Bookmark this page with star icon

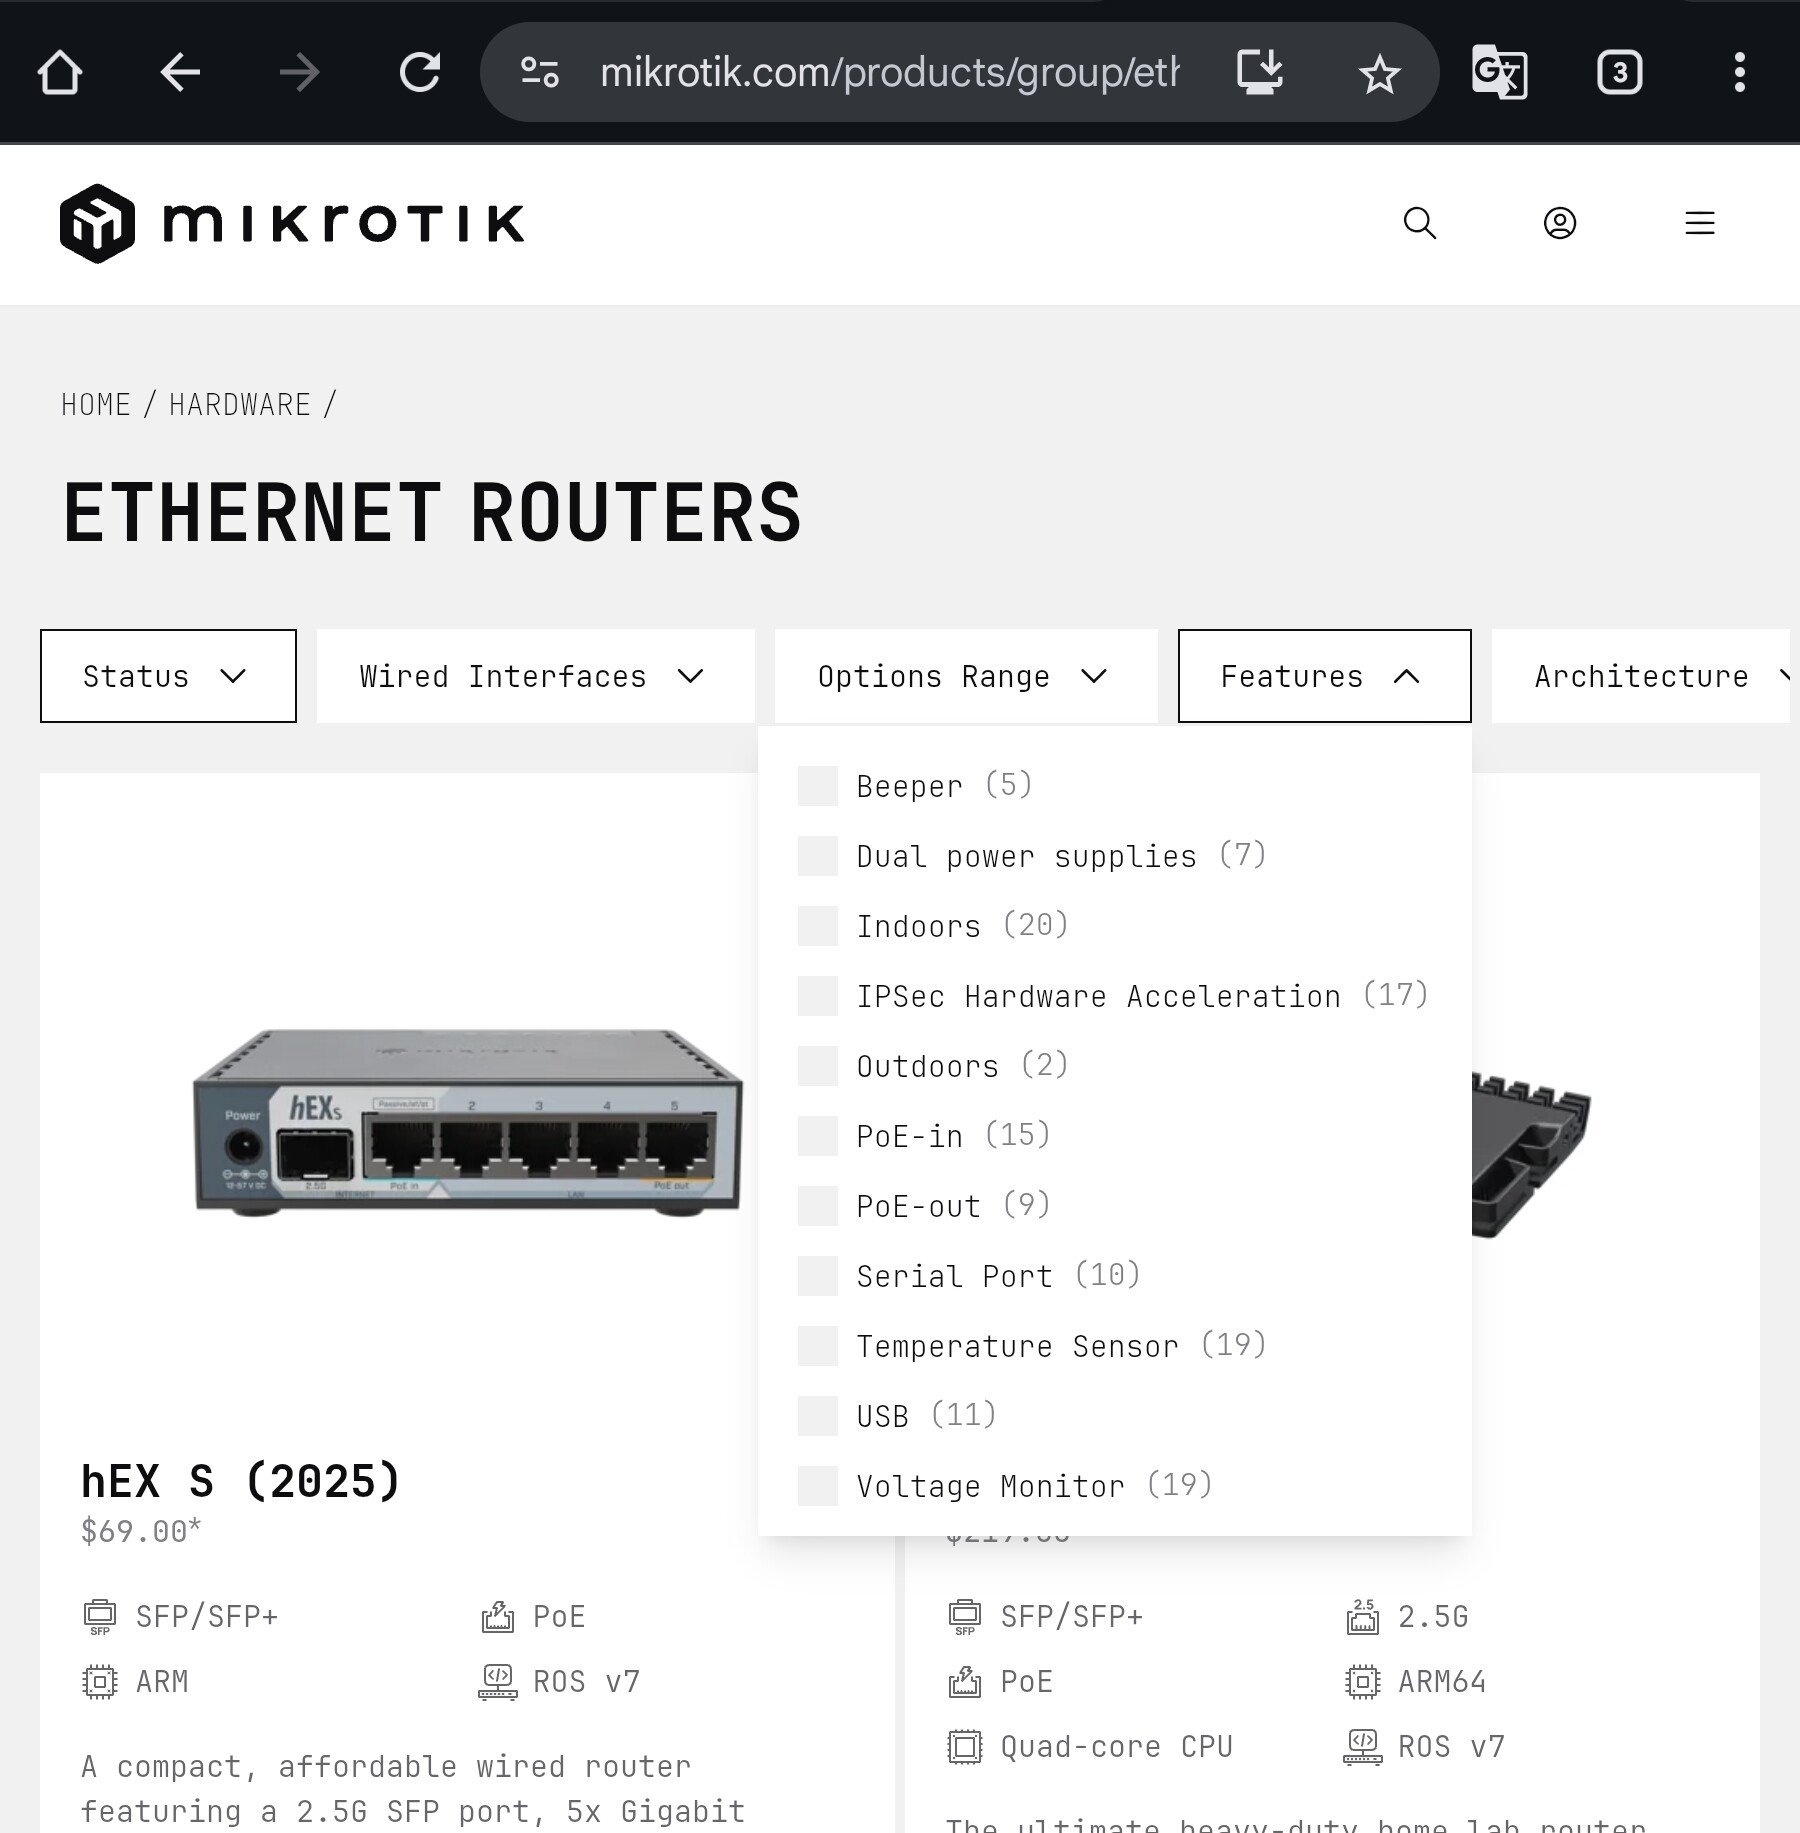tap(1379, 73)
